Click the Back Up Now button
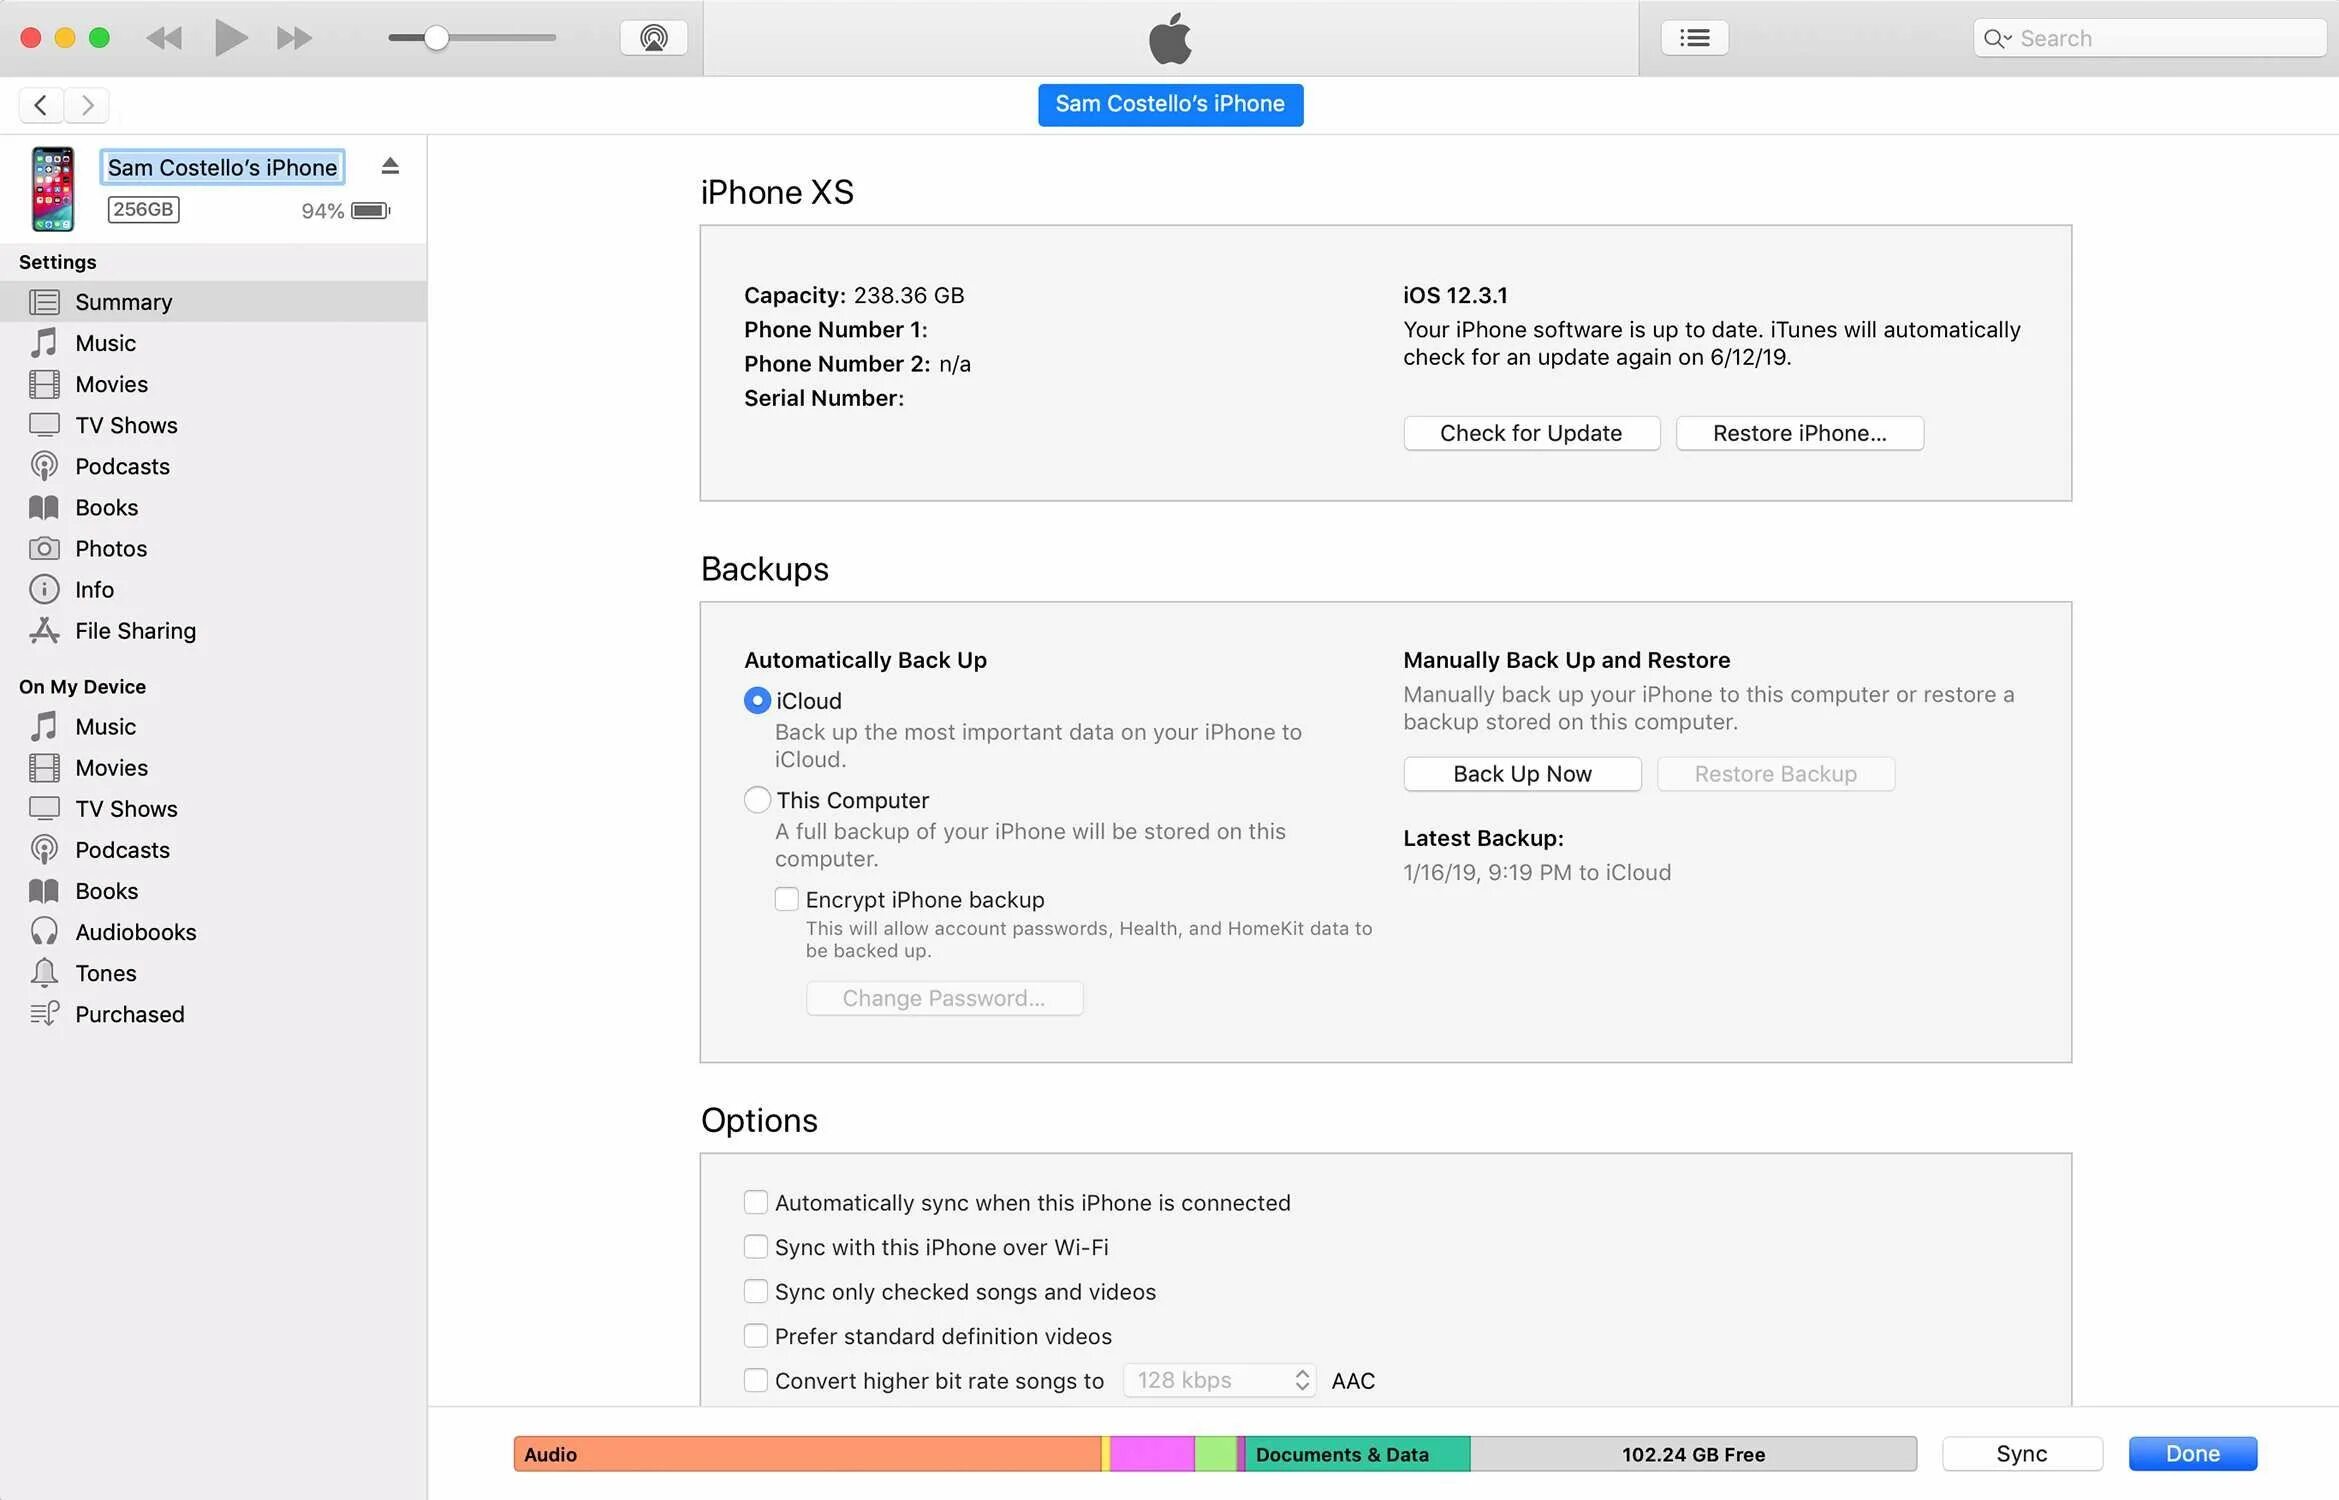This screenshot has width=2339, height=1500. (1521, 774)
